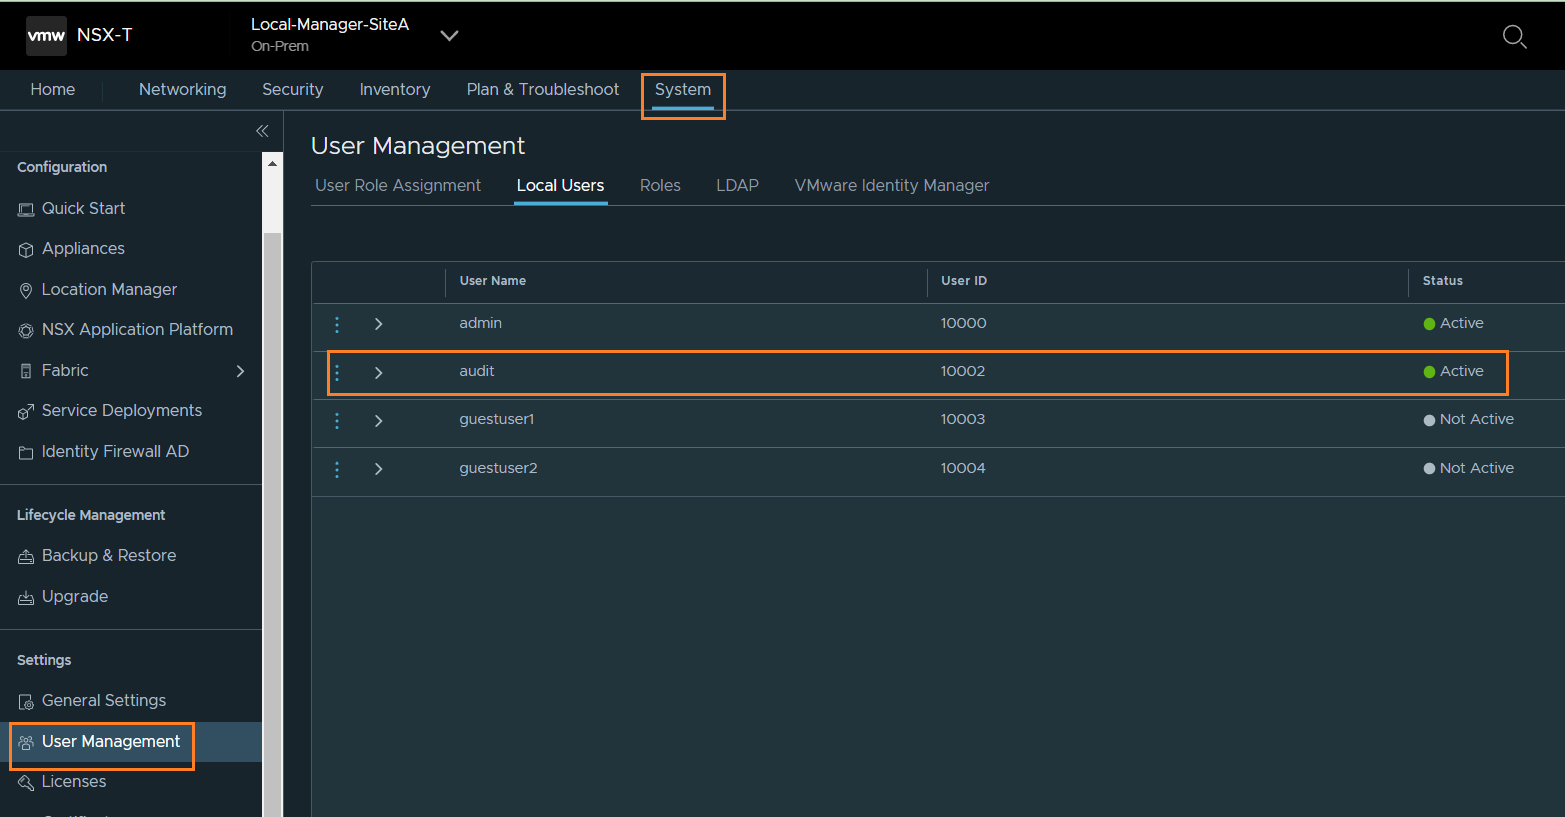This screenshot has width=1565, height=817.
Task: Go to the Networking menu
Action: coord(182,90)
